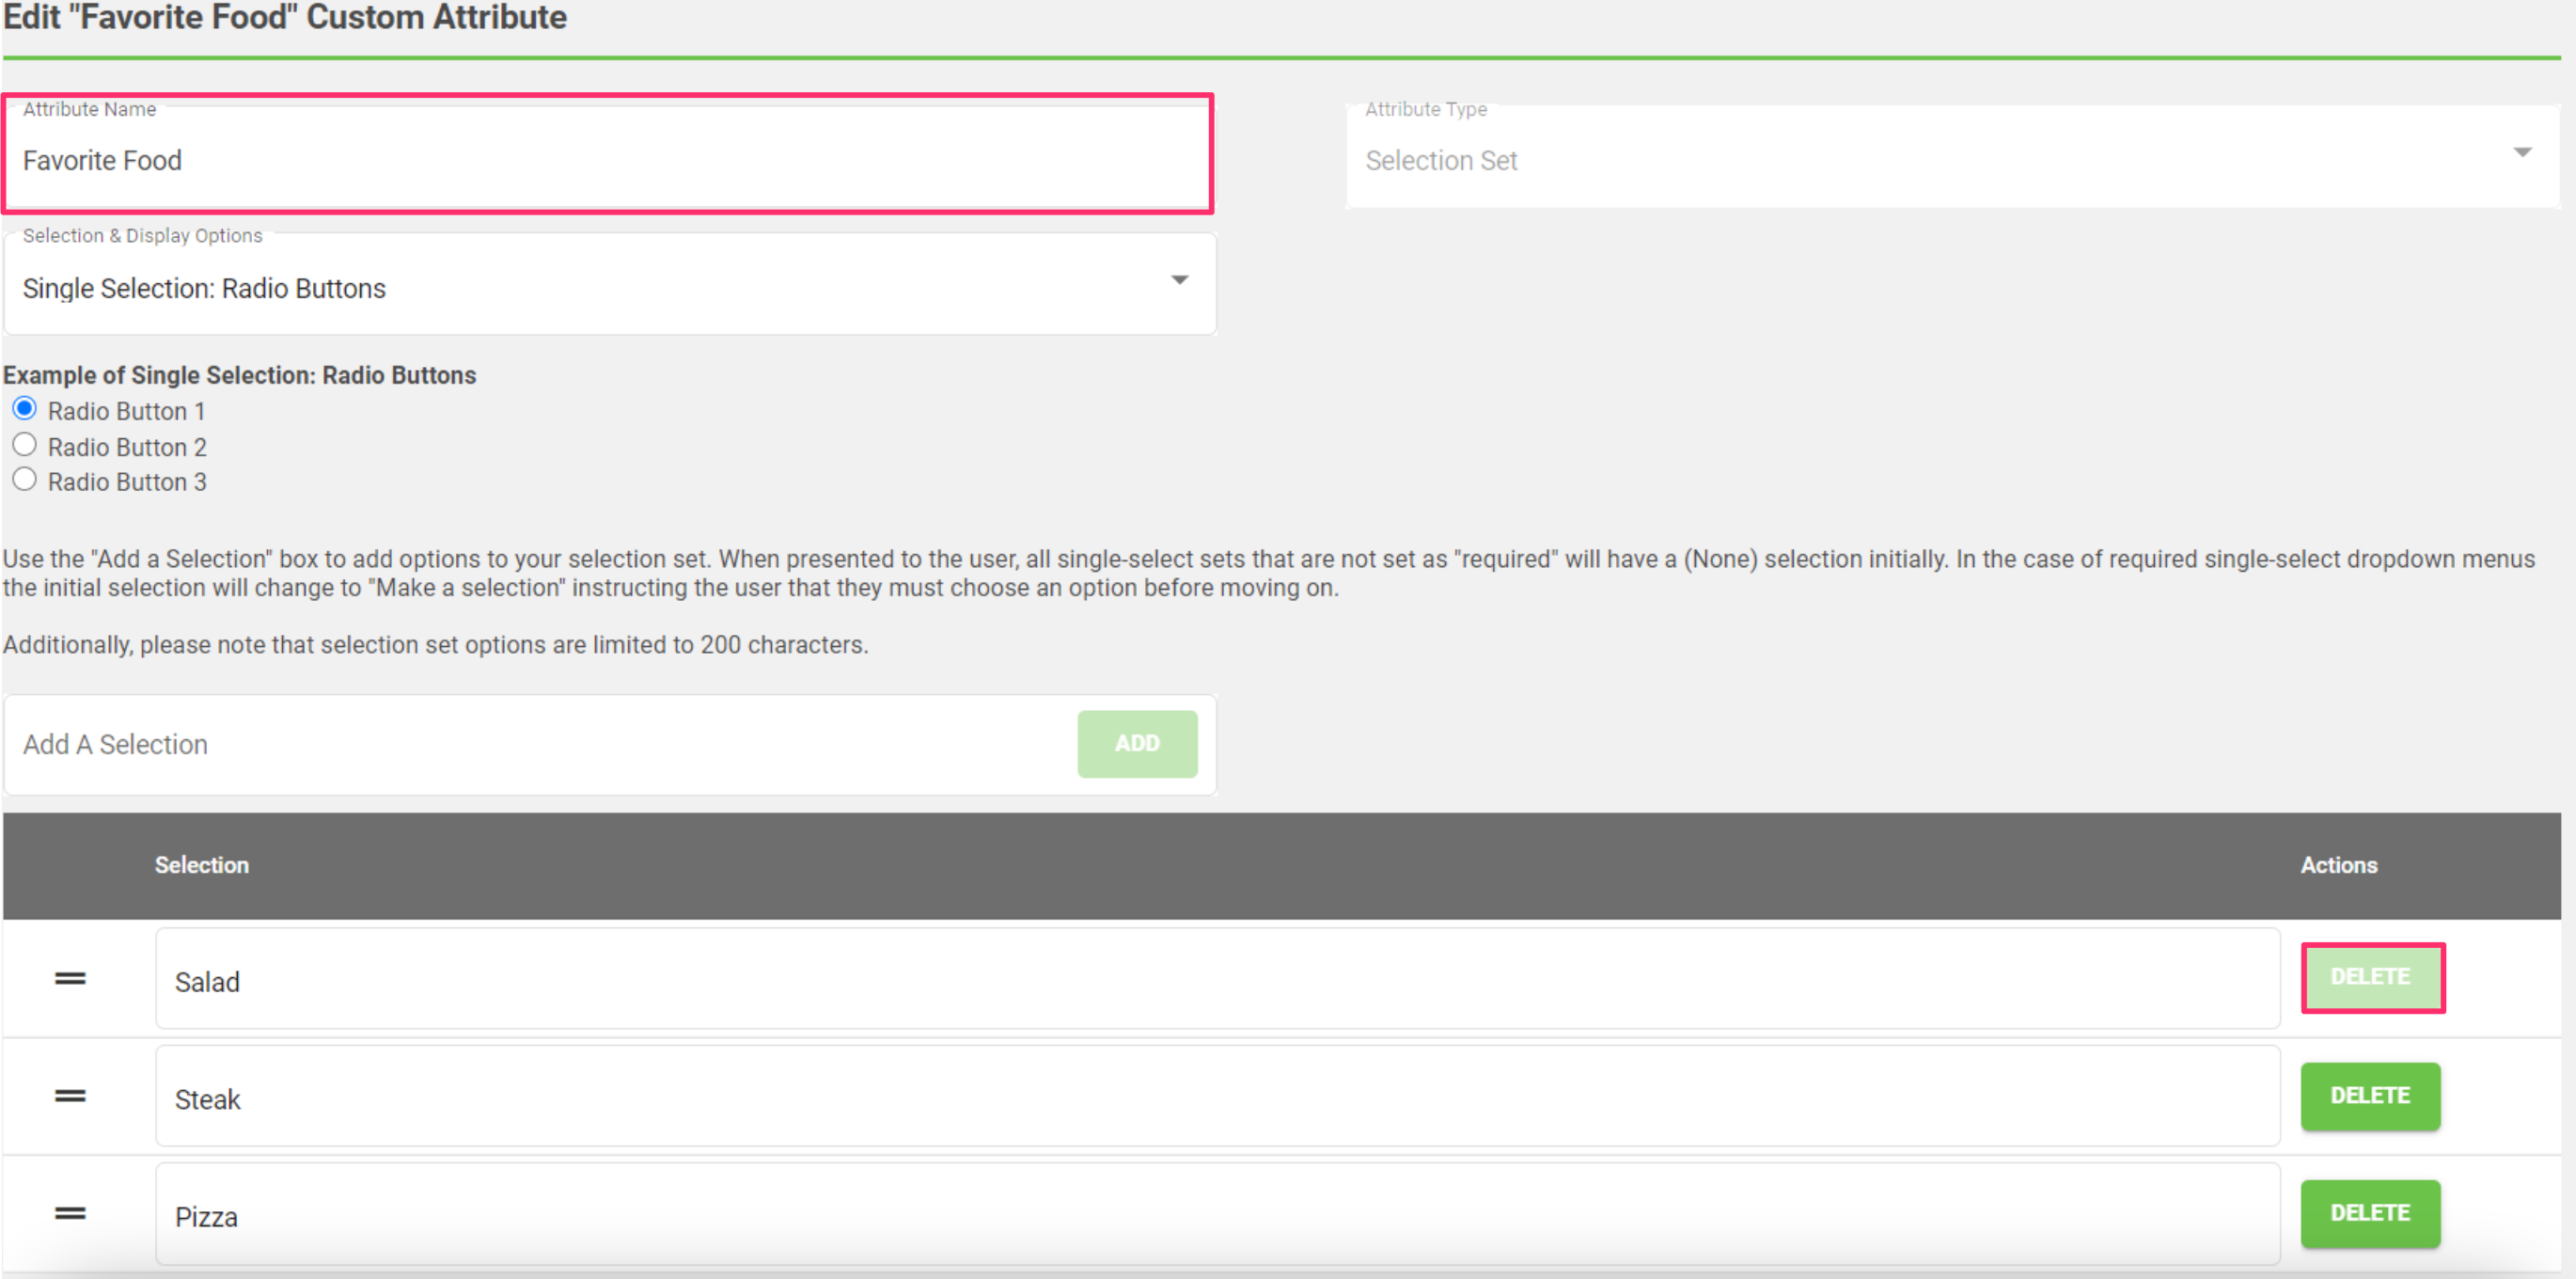Grab the drag handle for Salad row
The height and width of the screenshot is (1279, 2576).
(70, 978)
